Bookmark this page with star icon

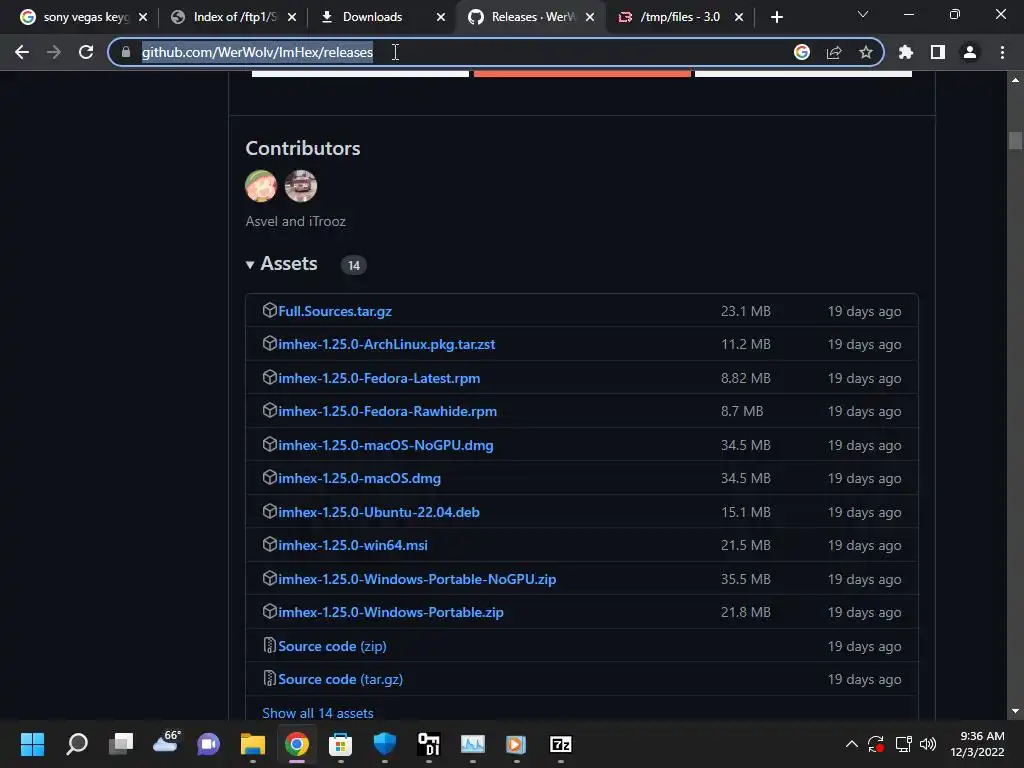866,52
